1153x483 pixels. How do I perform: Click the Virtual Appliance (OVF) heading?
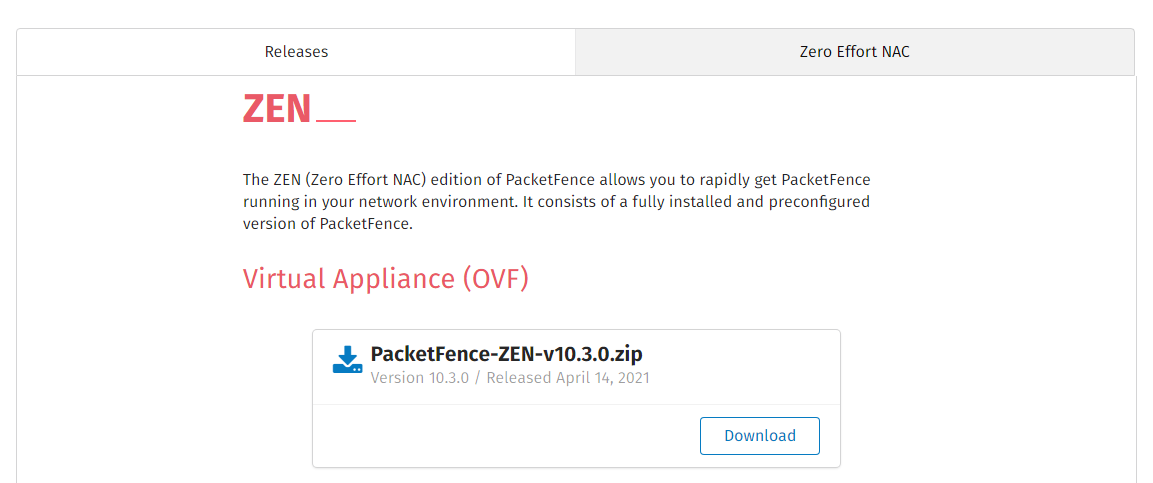click(x=386, y=278)
